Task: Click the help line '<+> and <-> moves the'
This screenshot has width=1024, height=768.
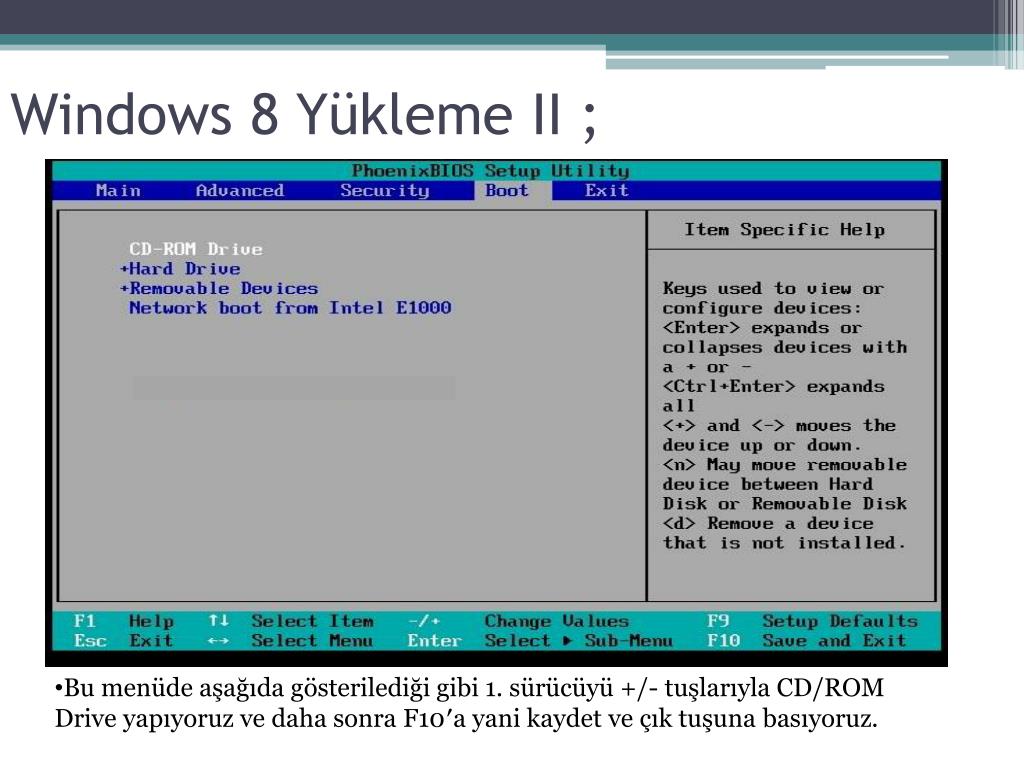Action: 779,426
